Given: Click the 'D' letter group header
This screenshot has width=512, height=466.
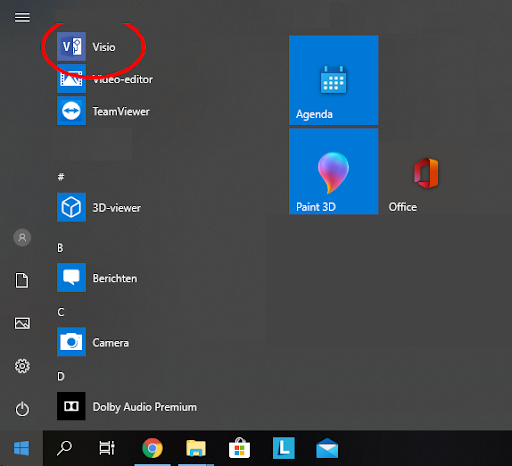Looking at the screenshot, I should 61,376.
